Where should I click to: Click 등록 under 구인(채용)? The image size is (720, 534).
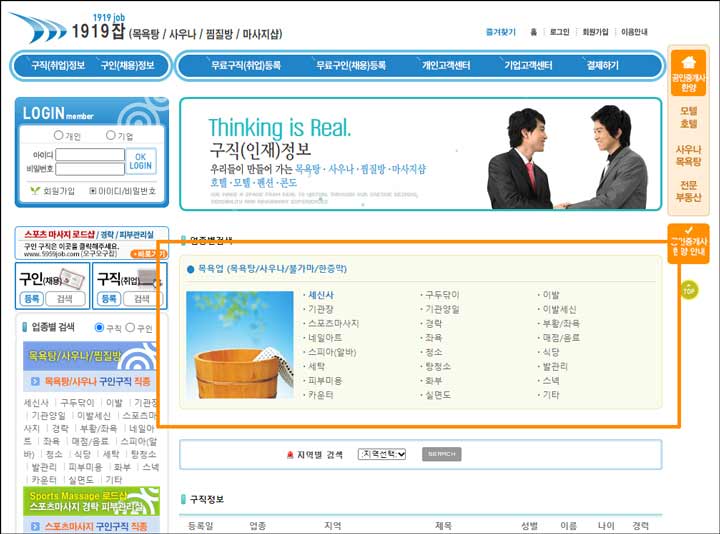click(x=32, y=299)
